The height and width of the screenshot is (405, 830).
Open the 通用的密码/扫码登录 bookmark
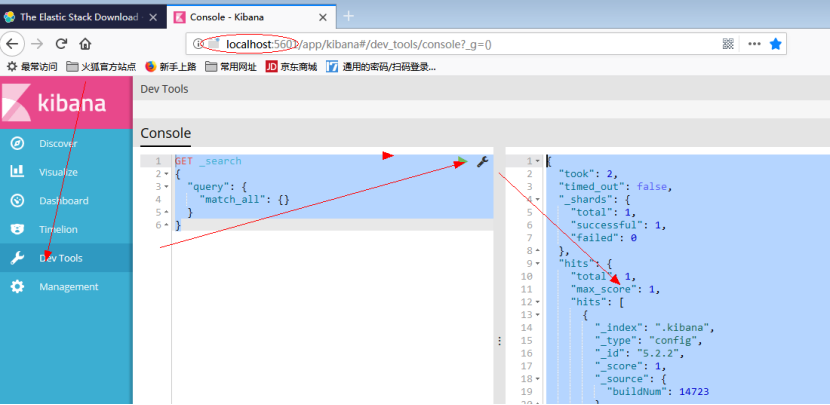381,67
